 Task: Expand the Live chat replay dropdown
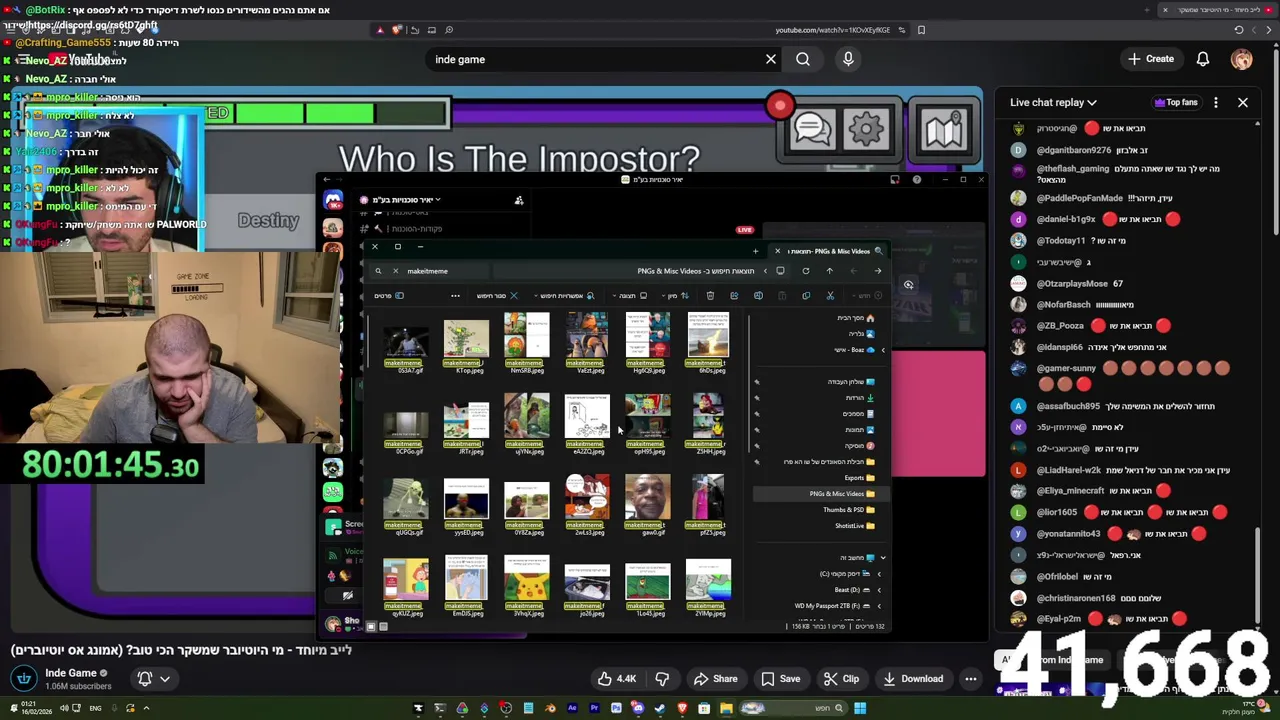[x=1053, y=102]
